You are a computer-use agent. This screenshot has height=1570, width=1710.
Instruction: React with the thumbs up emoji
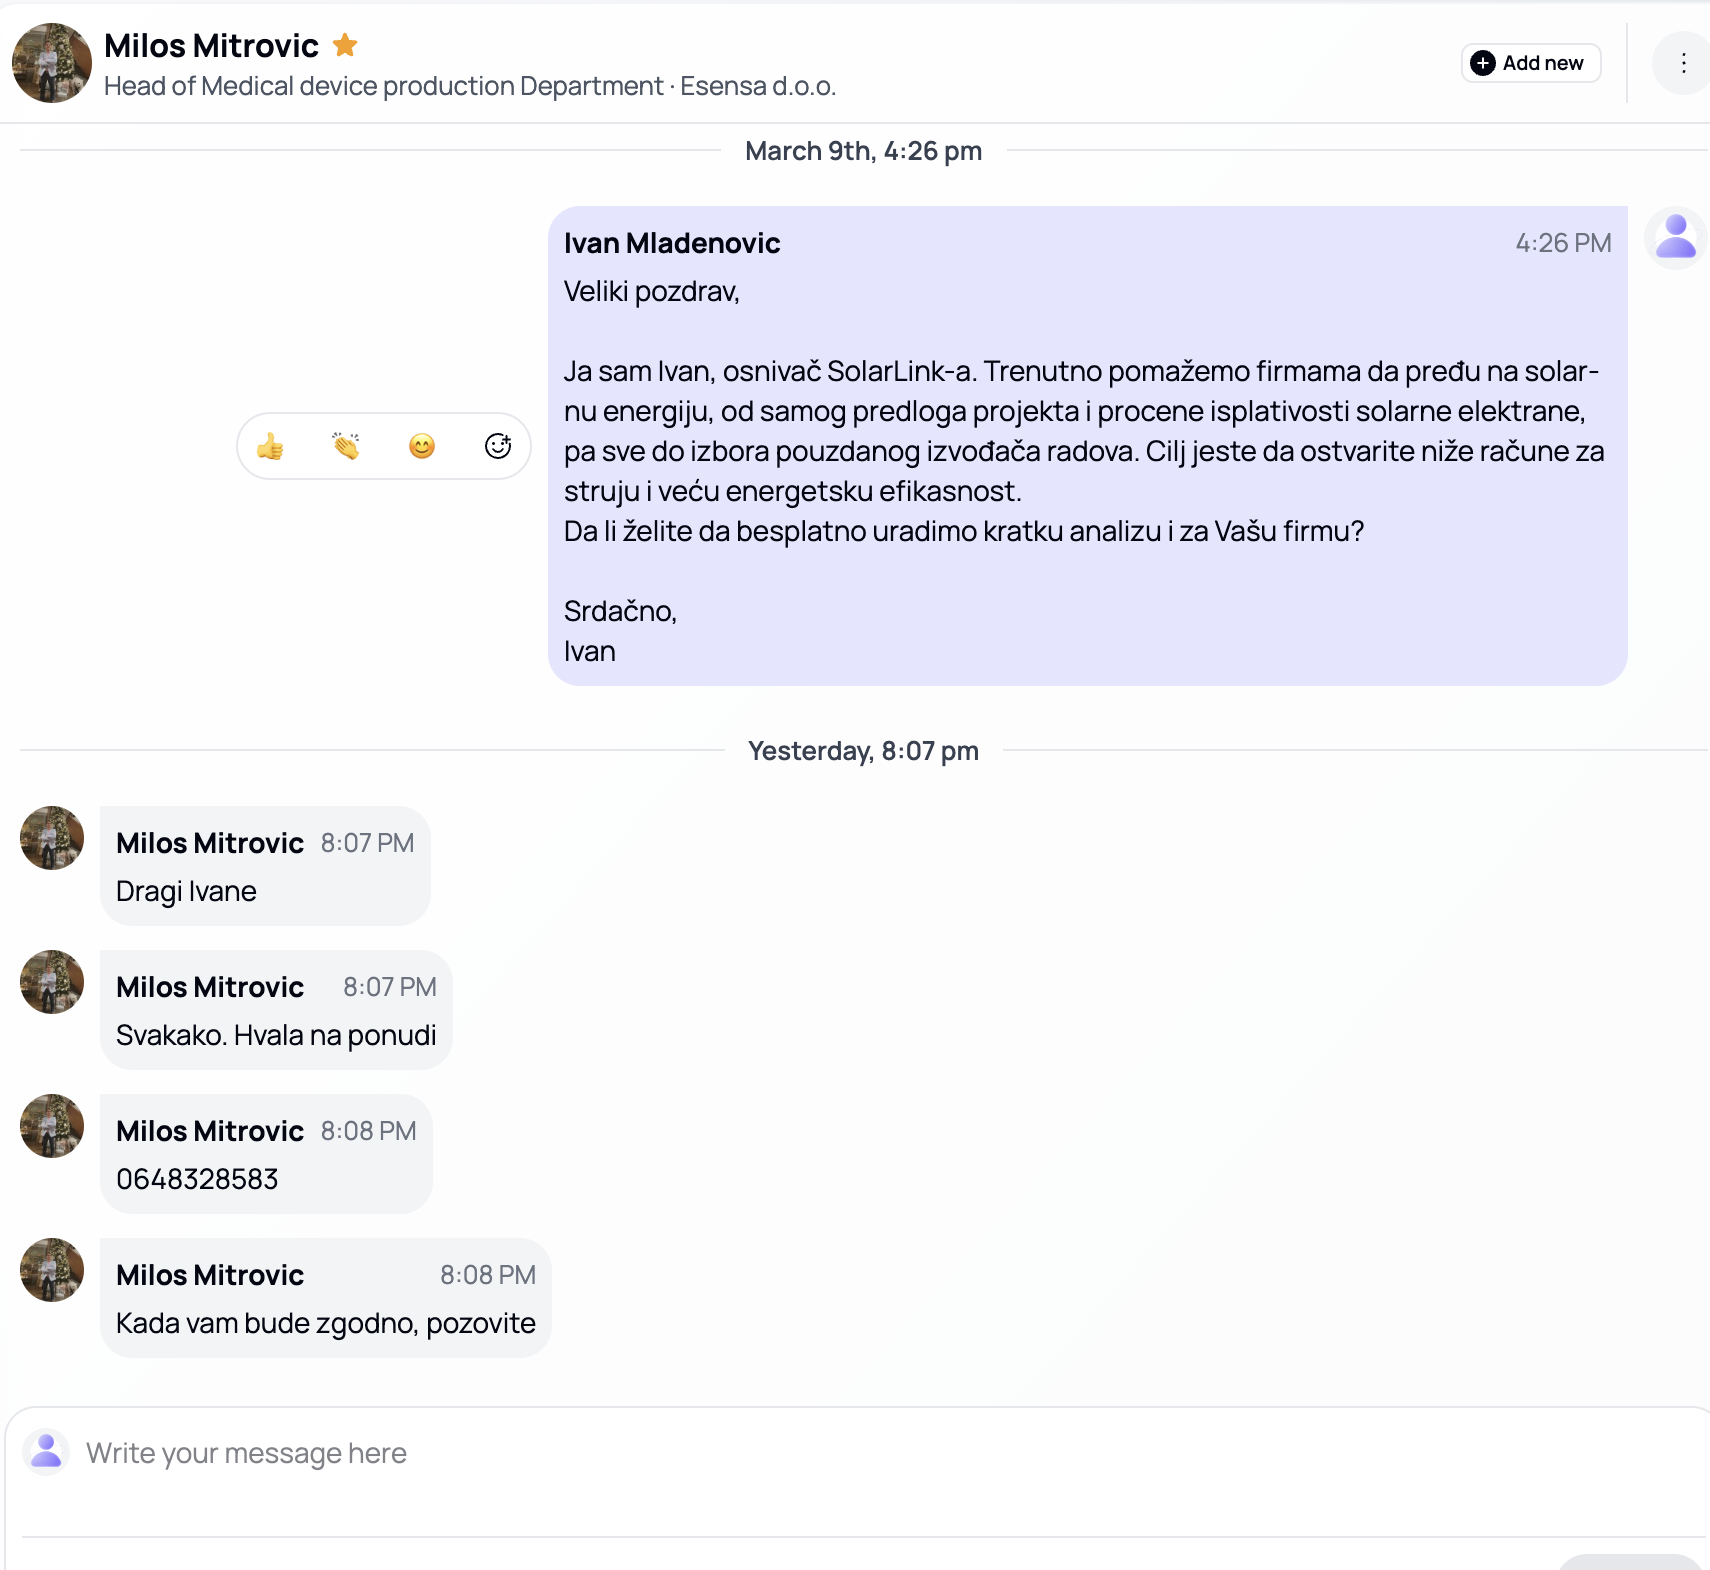[270, 446]
